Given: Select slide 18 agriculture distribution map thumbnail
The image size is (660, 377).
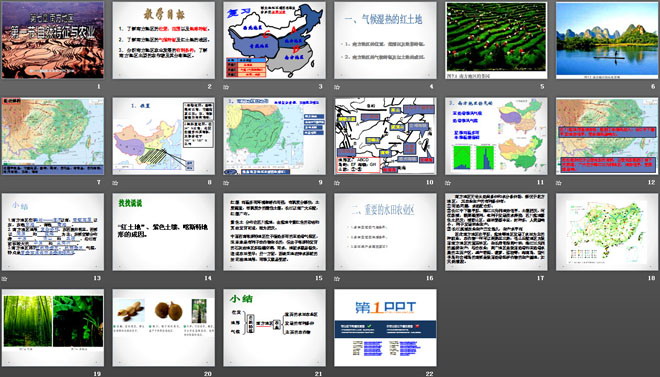Looking at the screenshot, I should point(607,232).
